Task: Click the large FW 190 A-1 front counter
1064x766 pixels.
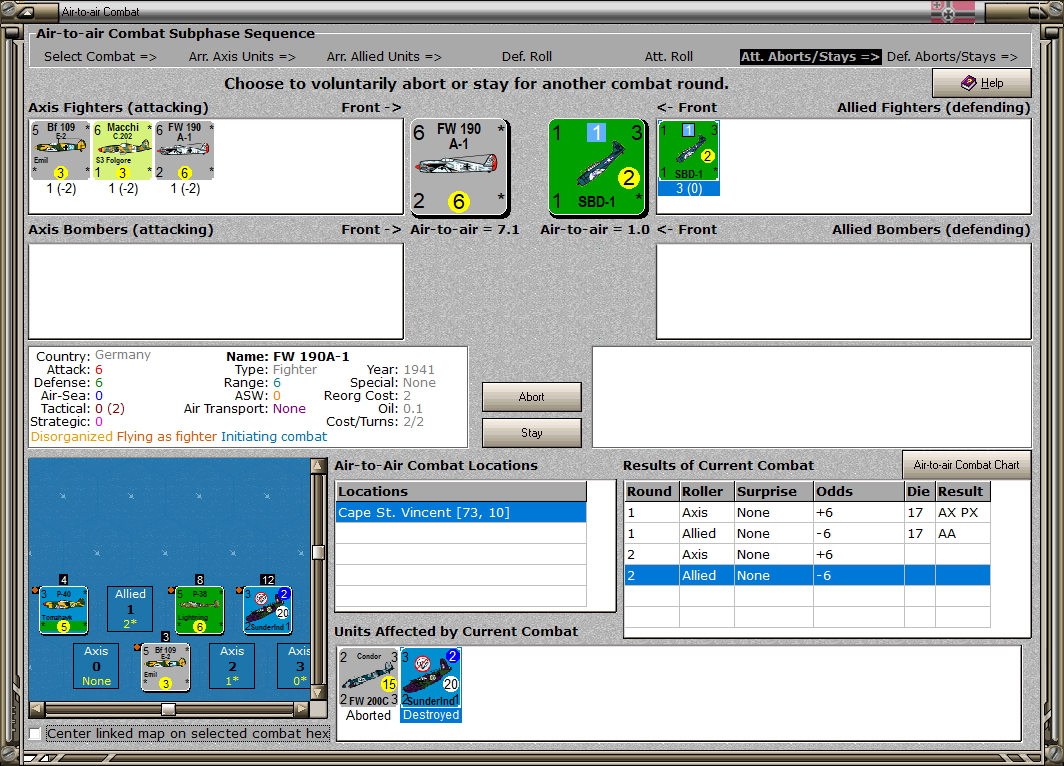Action: click(459, 167)
